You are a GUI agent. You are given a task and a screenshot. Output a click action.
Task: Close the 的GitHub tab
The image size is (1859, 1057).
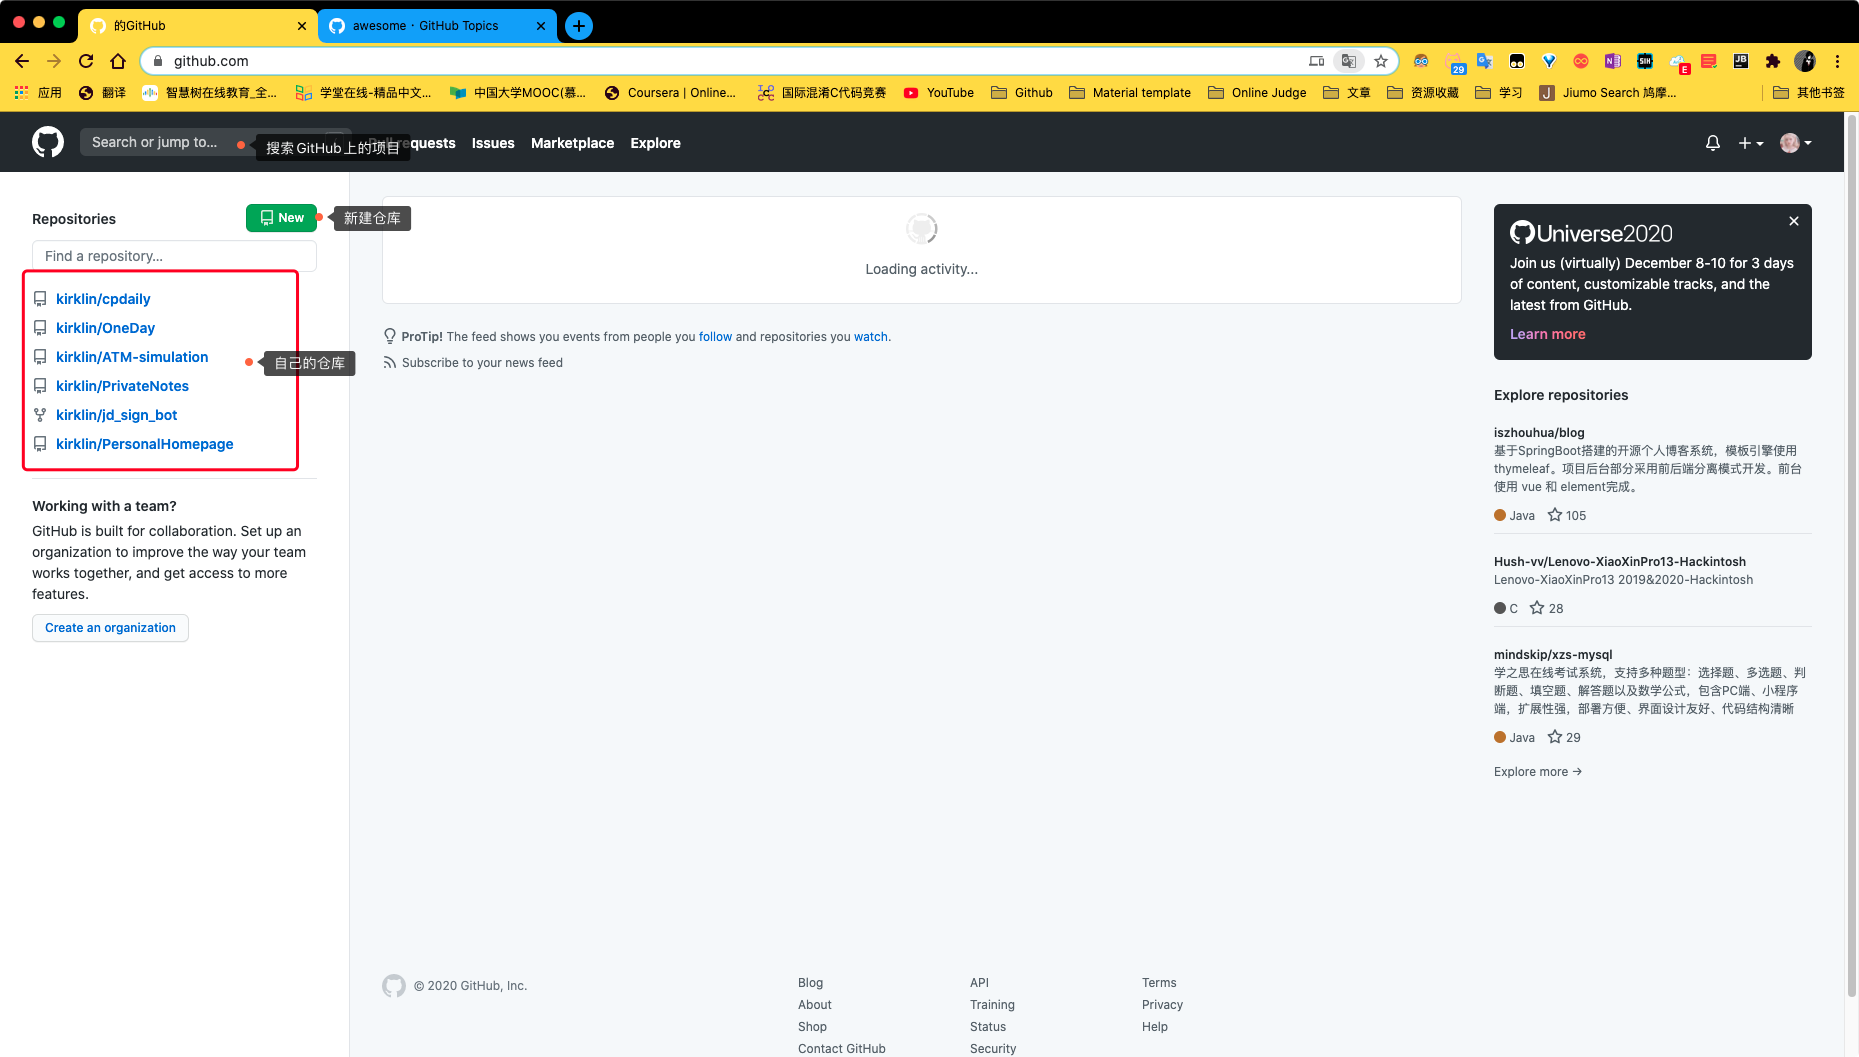pos(302,26)
